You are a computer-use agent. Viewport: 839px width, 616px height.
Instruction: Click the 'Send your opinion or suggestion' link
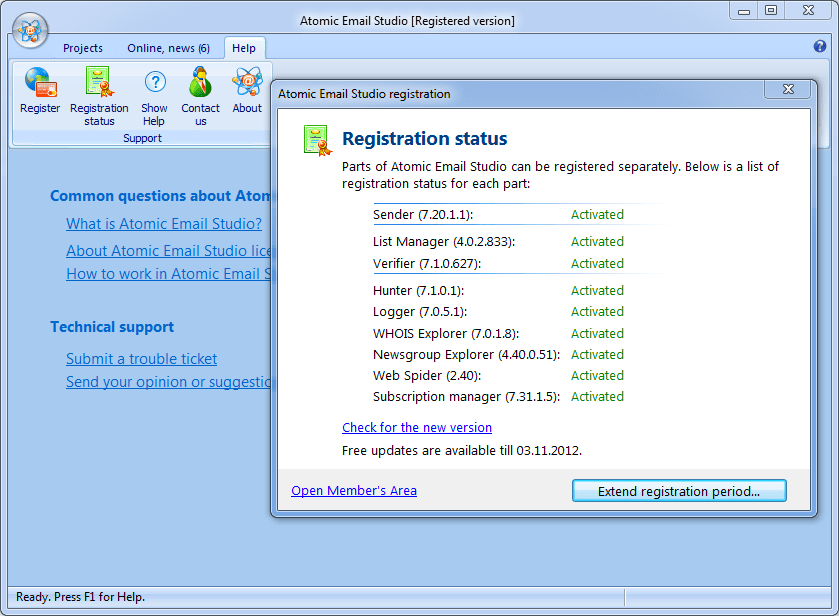coord(168,382)
